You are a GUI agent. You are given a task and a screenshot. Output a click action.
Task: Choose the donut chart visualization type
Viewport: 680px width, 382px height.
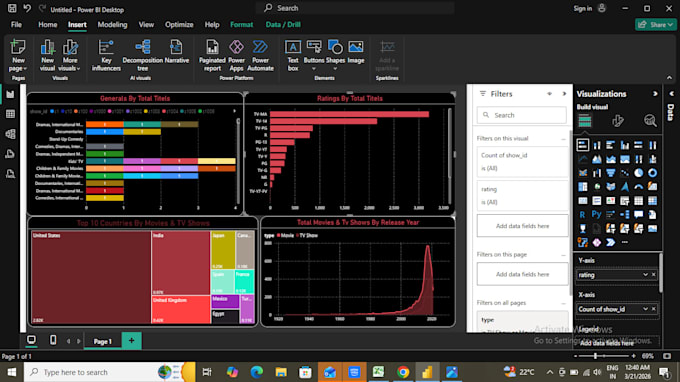[652, 173]
